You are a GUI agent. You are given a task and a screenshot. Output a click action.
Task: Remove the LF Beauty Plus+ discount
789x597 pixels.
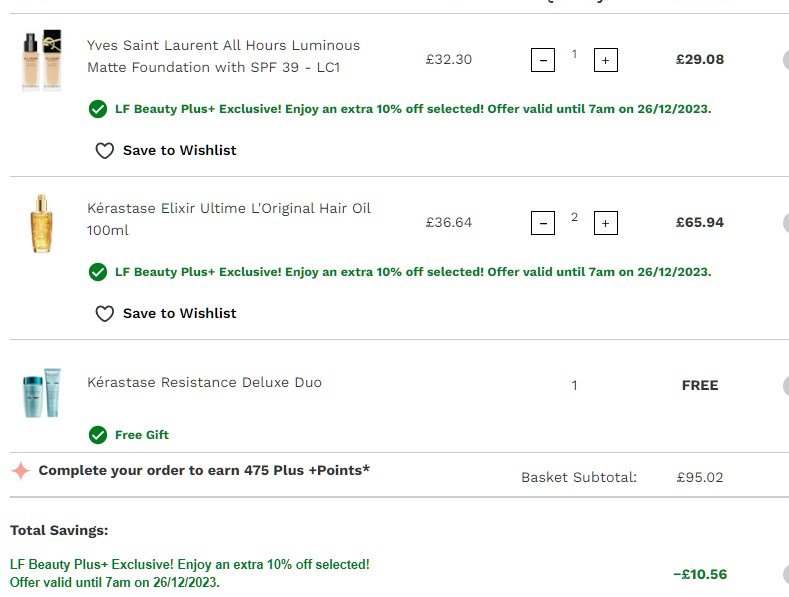785,575
